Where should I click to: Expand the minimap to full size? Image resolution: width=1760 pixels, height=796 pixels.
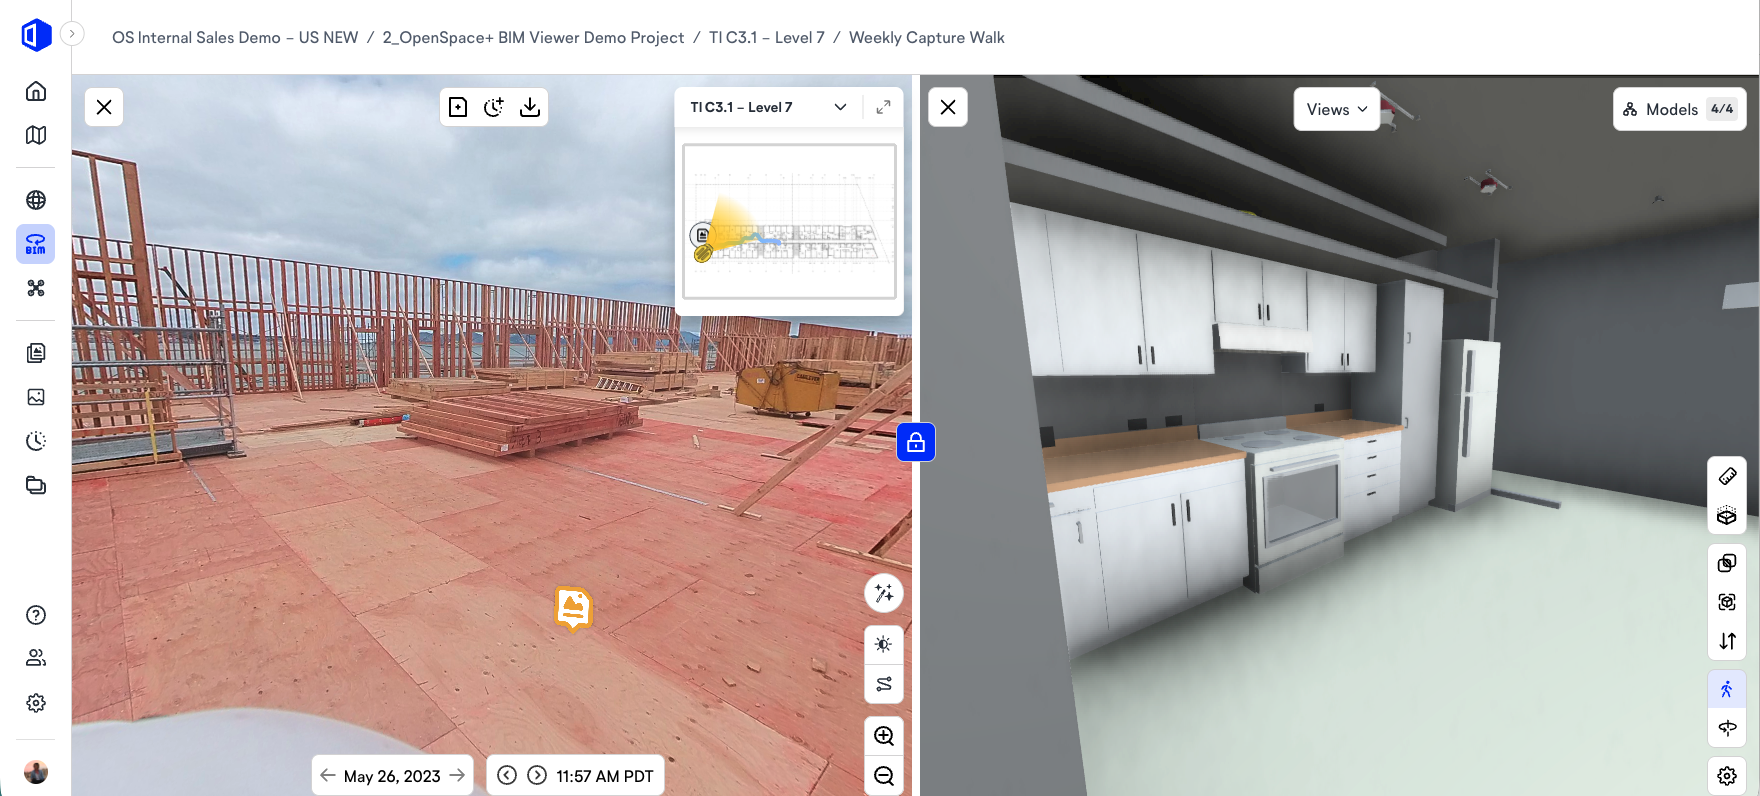883,107
